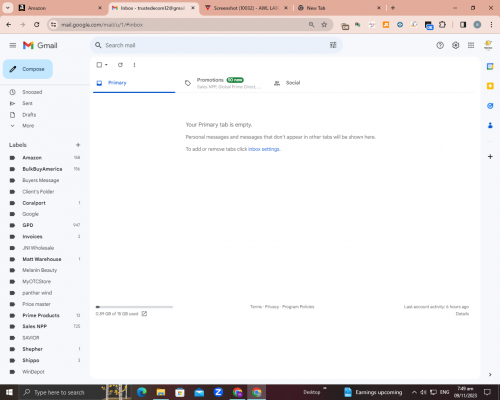Open the Details account activity link
Screen dimensions: 500x400
tap(462, 314)
